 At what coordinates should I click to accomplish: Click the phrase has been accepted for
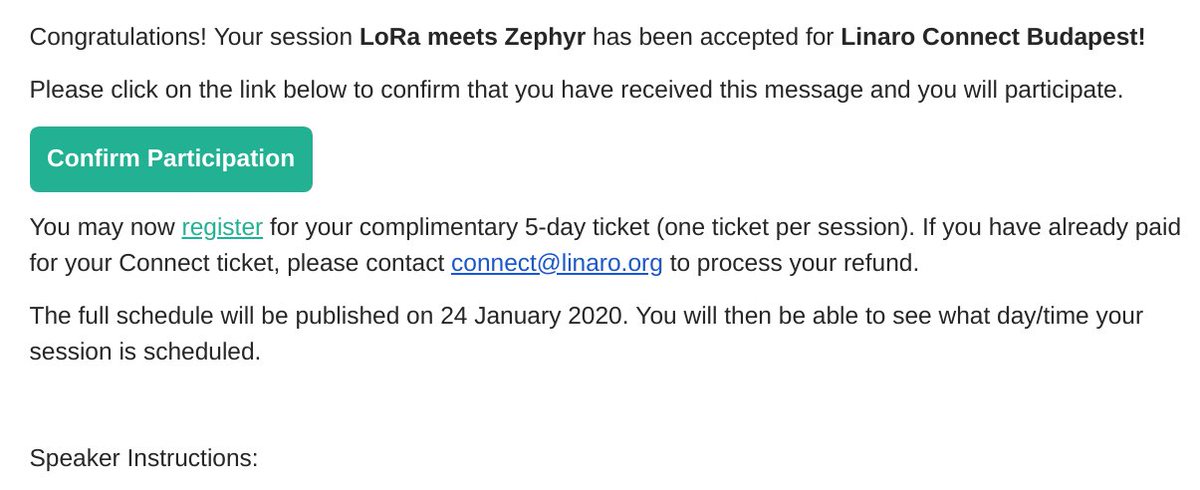713,38
